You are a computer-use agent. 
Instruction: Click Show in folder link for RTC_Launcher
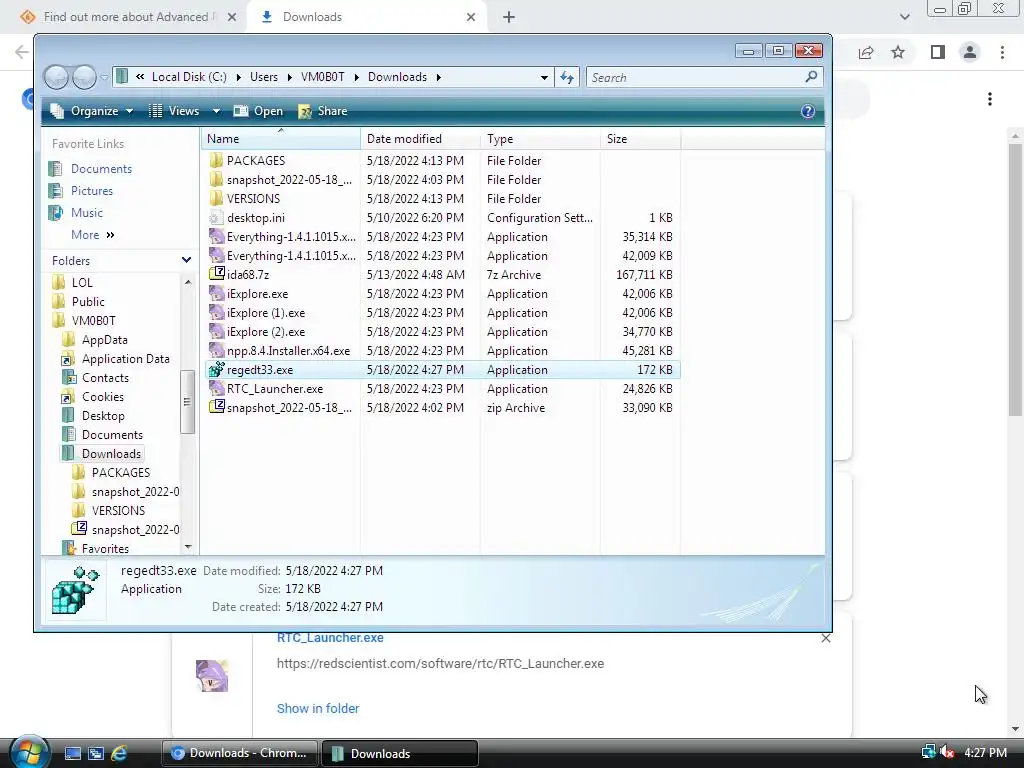[x=318, y=709]
